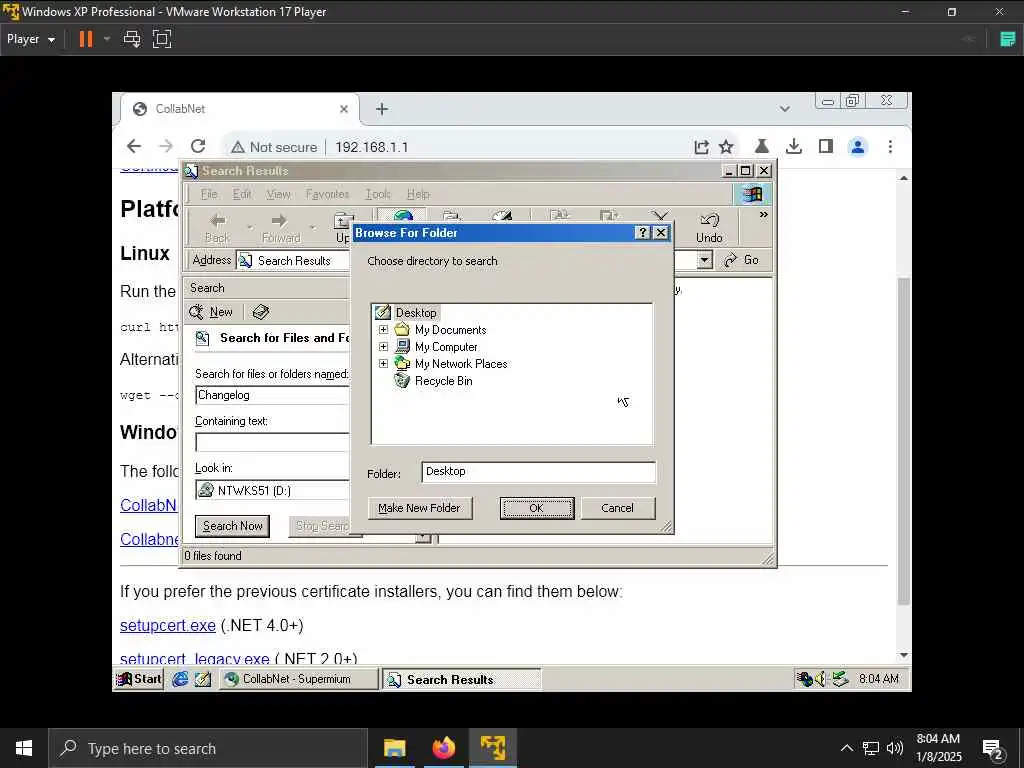Viewport: 1024px width, 768px height.
Task: Click the Containing text input field
Action: point(272,442)
